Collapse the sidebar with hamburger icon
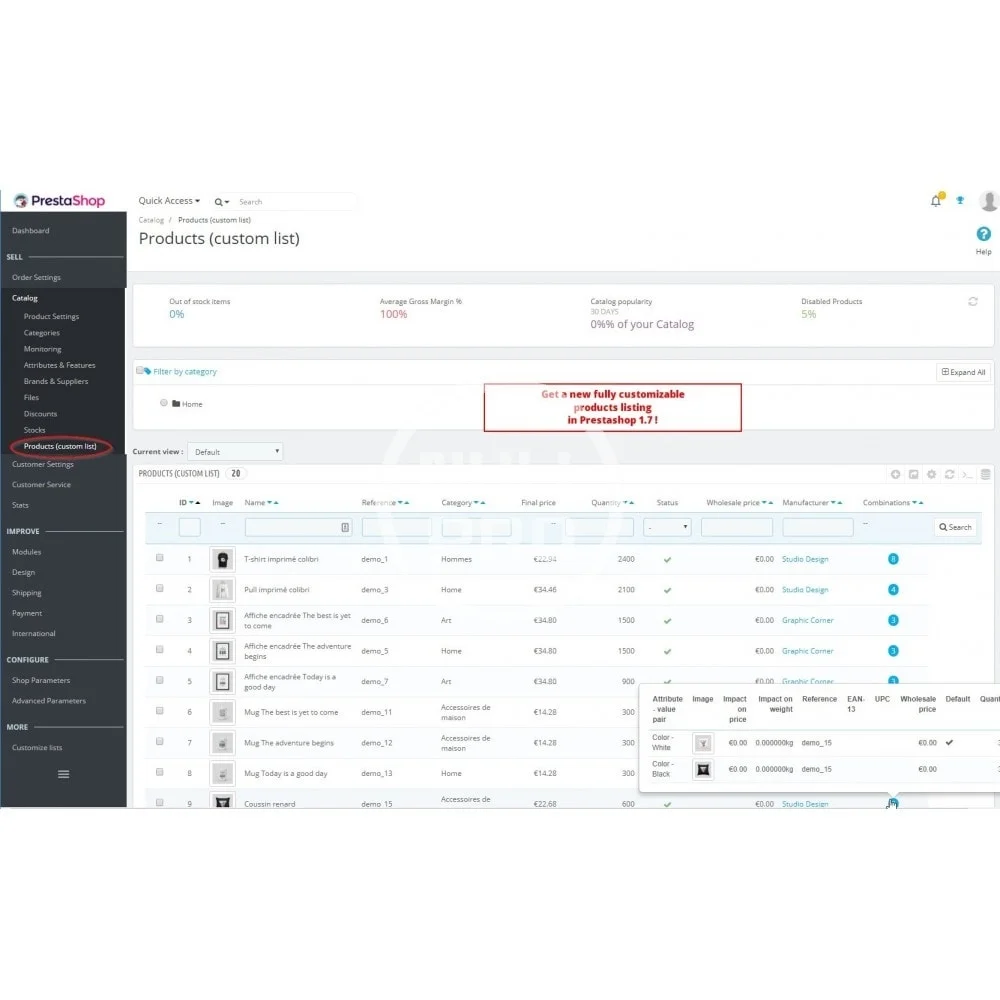 (63, 774)
